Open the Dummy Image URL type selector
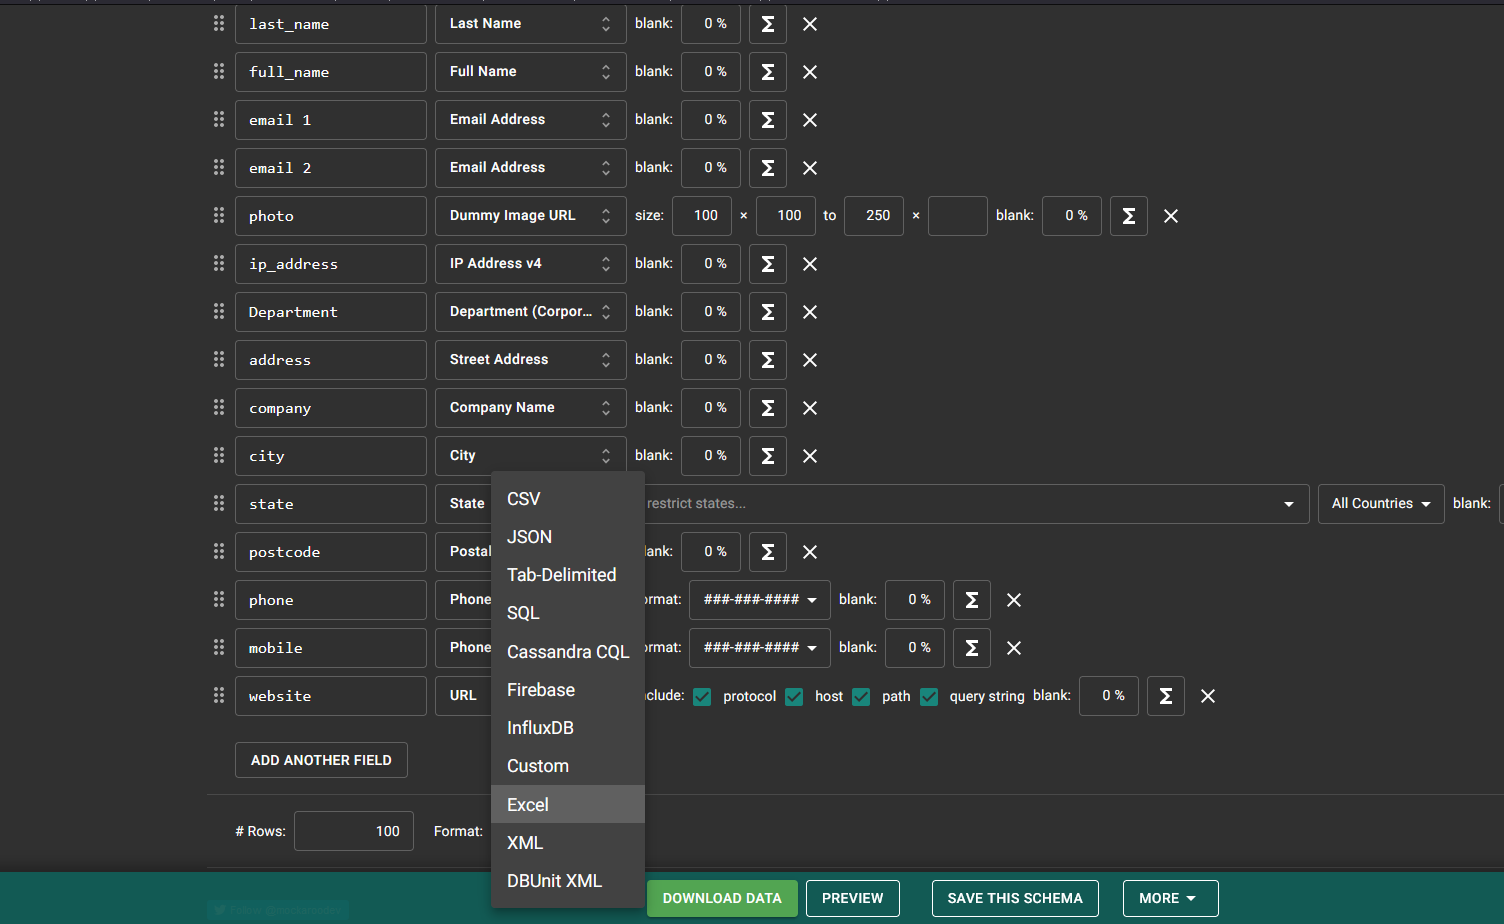Screen dimensions: 1504x924 coord(531,216)
